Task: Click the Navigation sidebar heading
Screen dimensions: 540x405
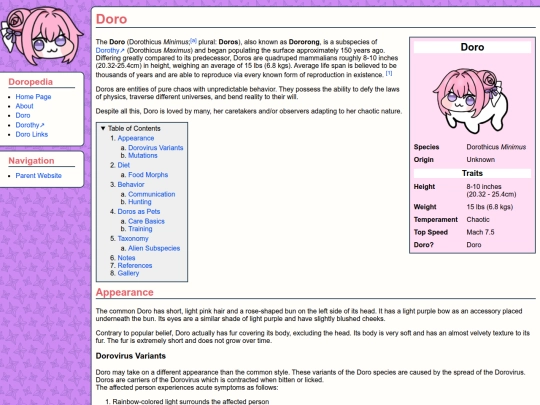Action: 31,161
